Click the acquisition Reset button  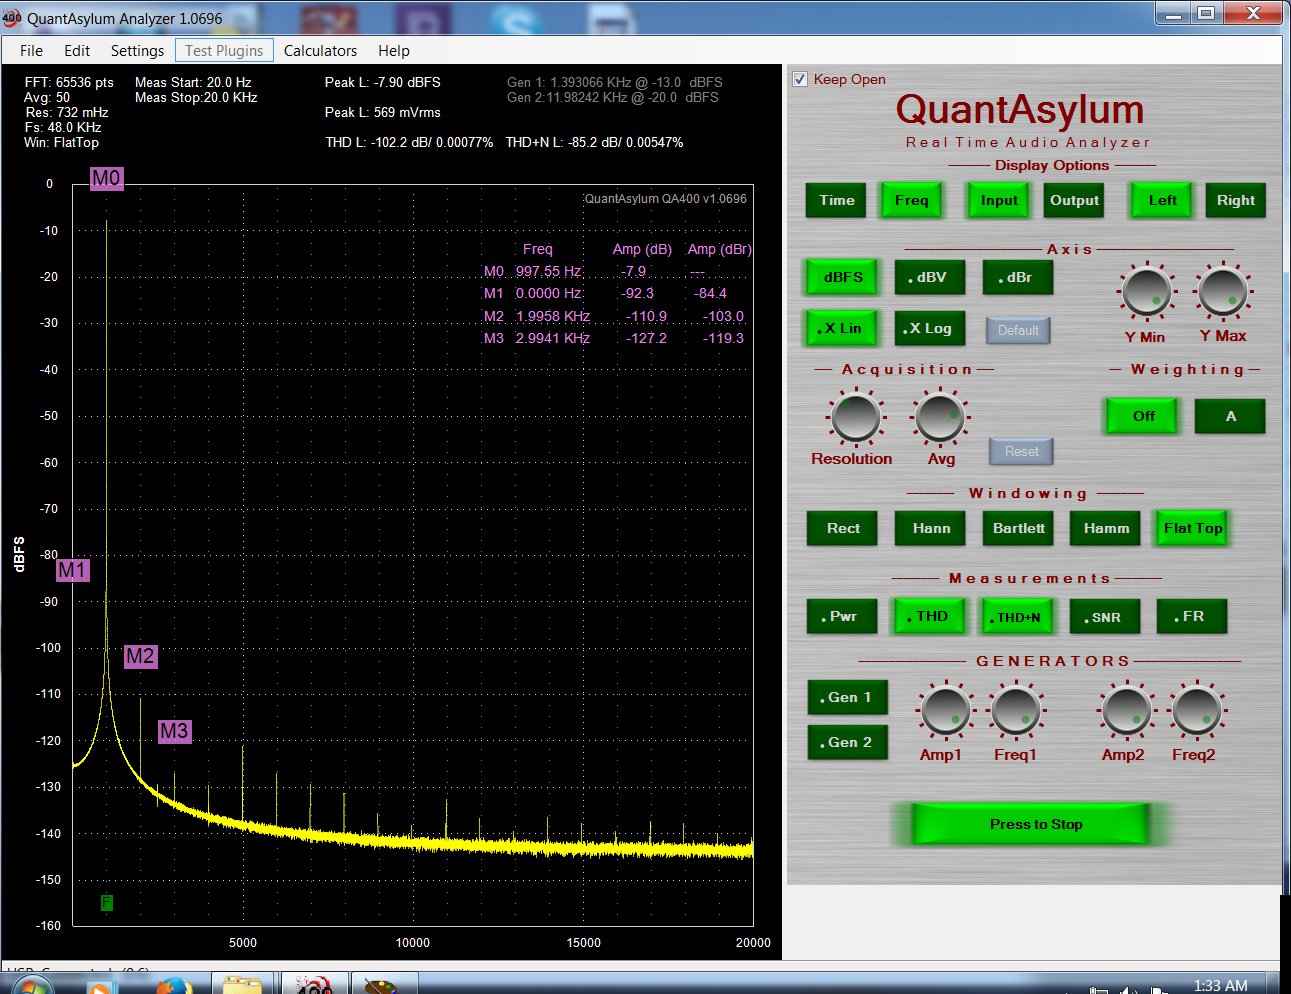(x=1021, y=451)
